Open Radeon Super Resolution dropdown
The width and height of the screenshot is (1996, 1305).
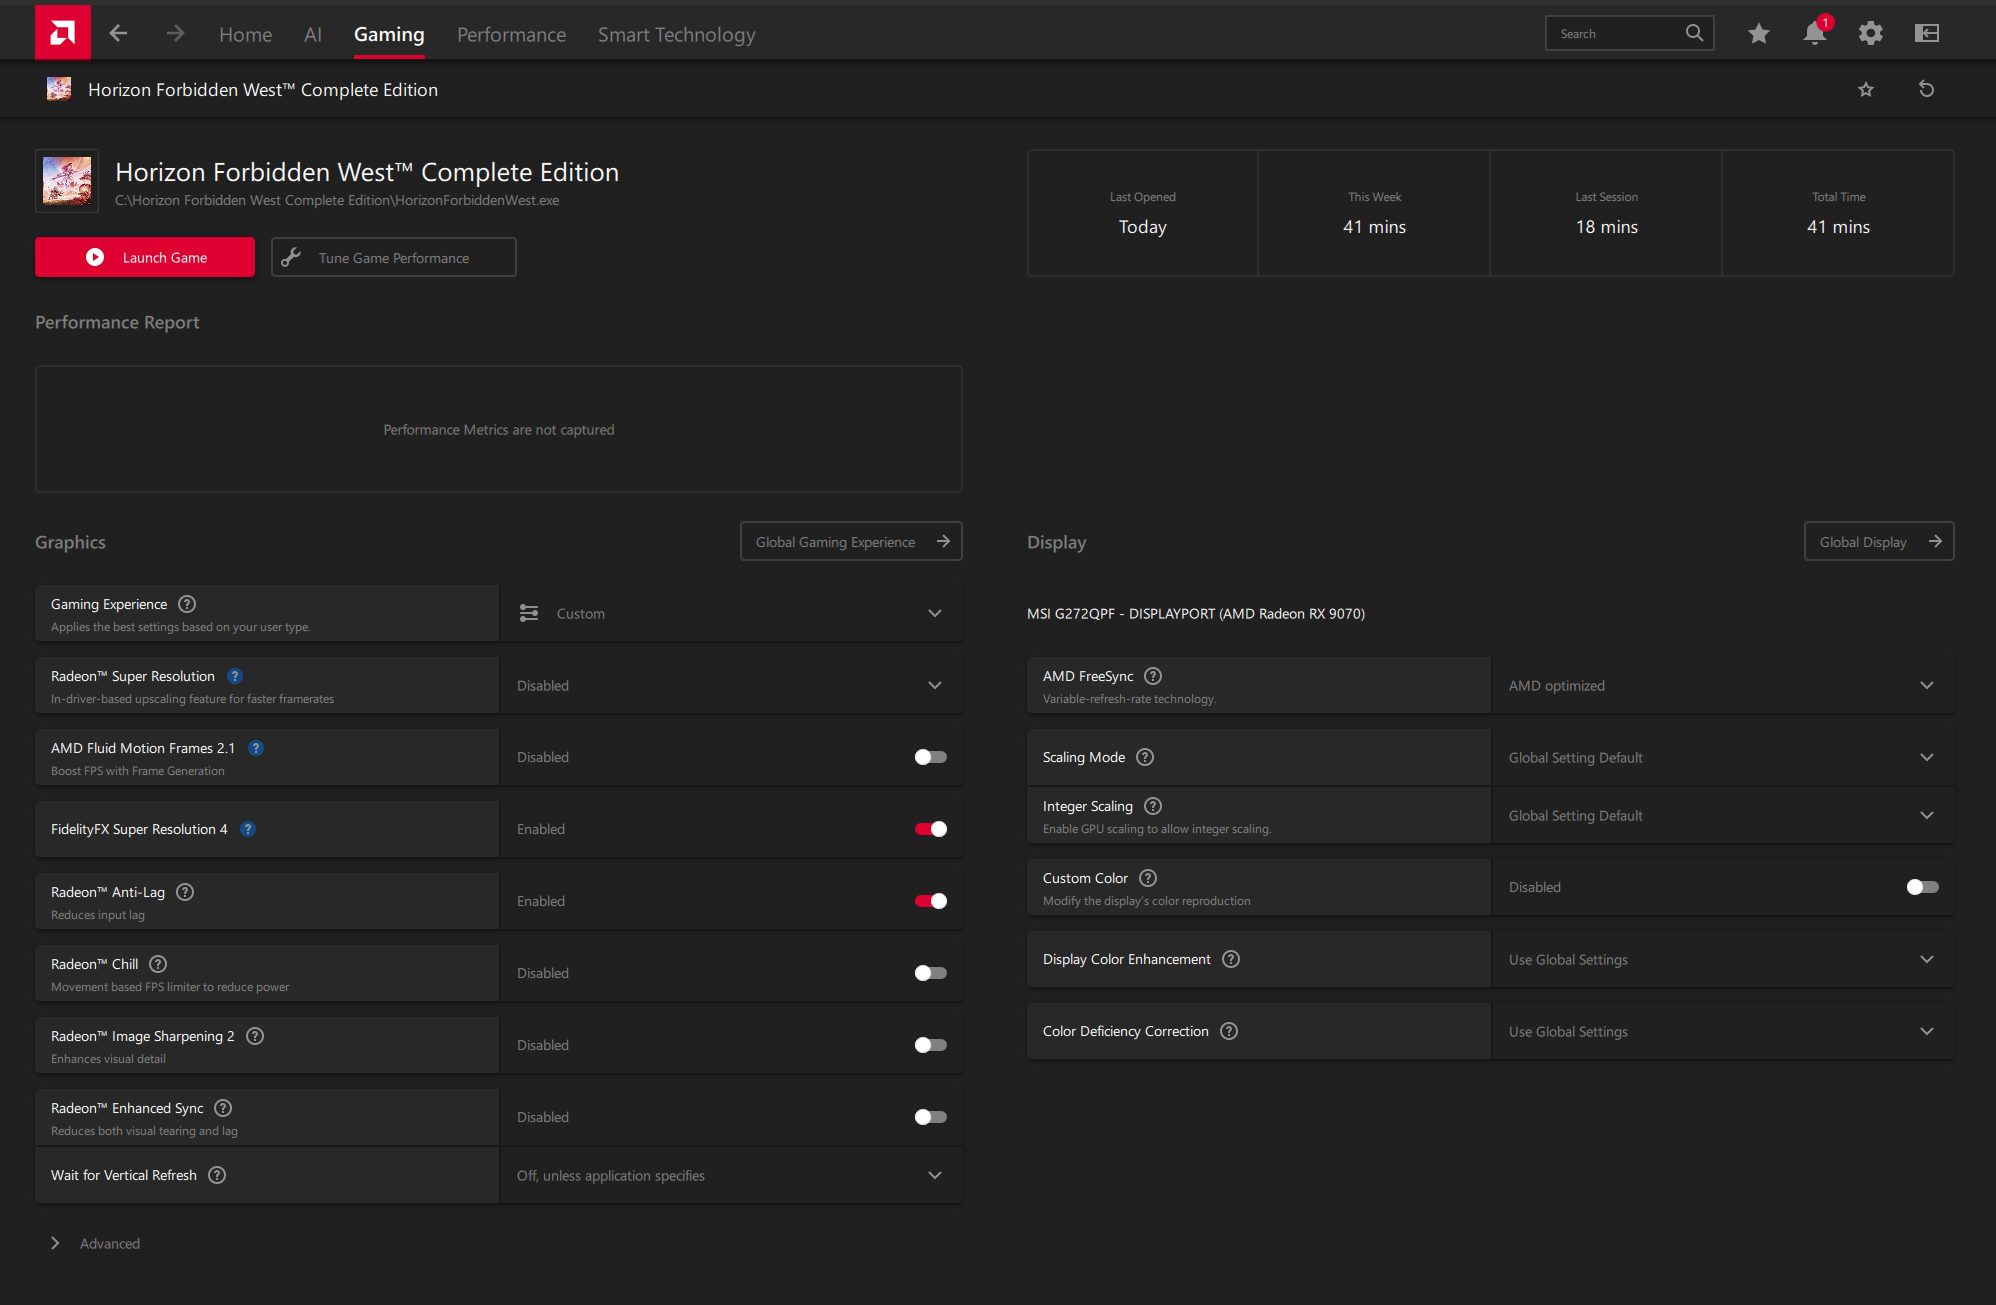tap(731, 685)
